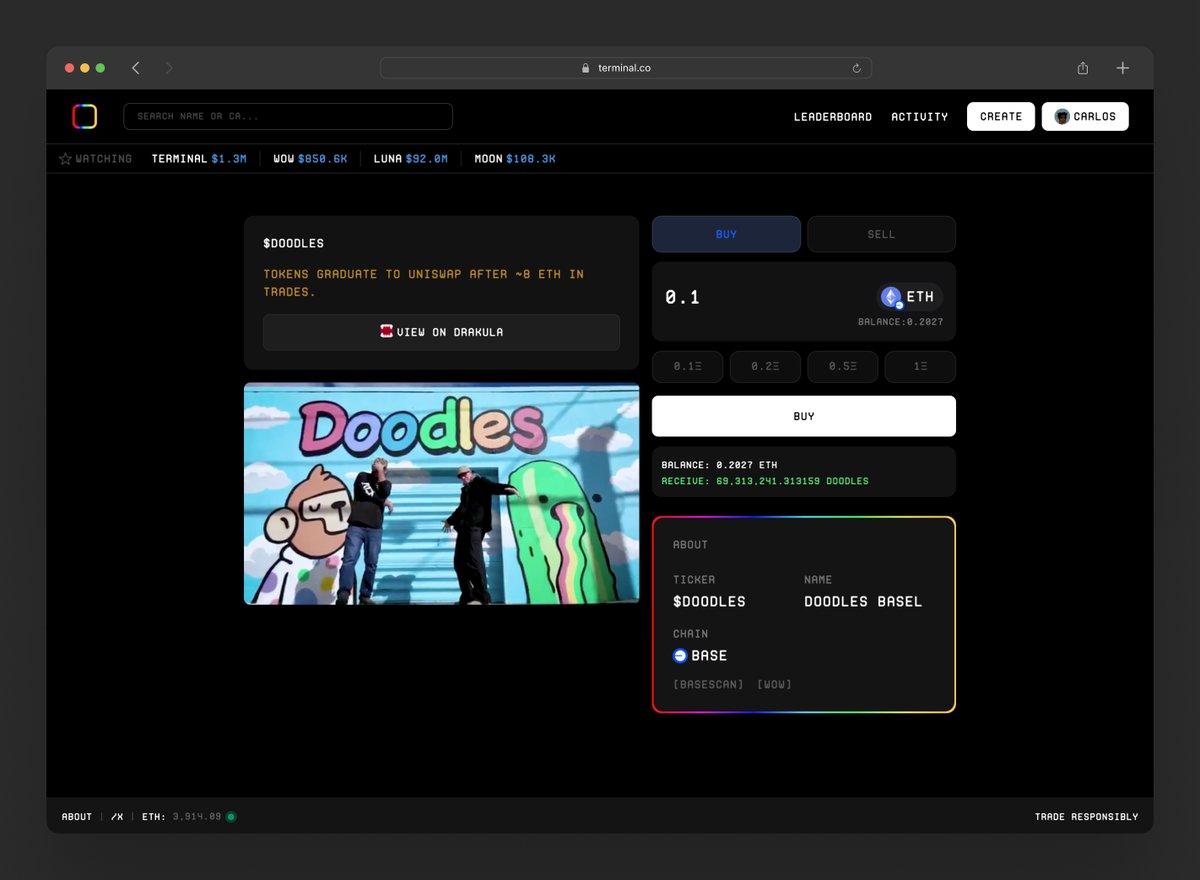1200x880 pixels.
Task: Reload page via address bar refresh icon
Action: pyautogui.click(x=857, y=68)
